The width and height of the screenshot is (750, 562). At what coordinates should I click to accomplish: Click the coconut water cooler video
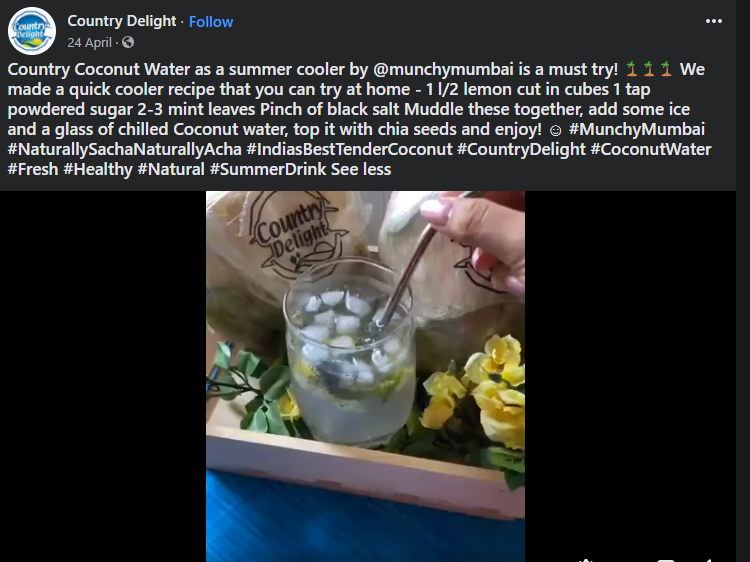point(365,376)
